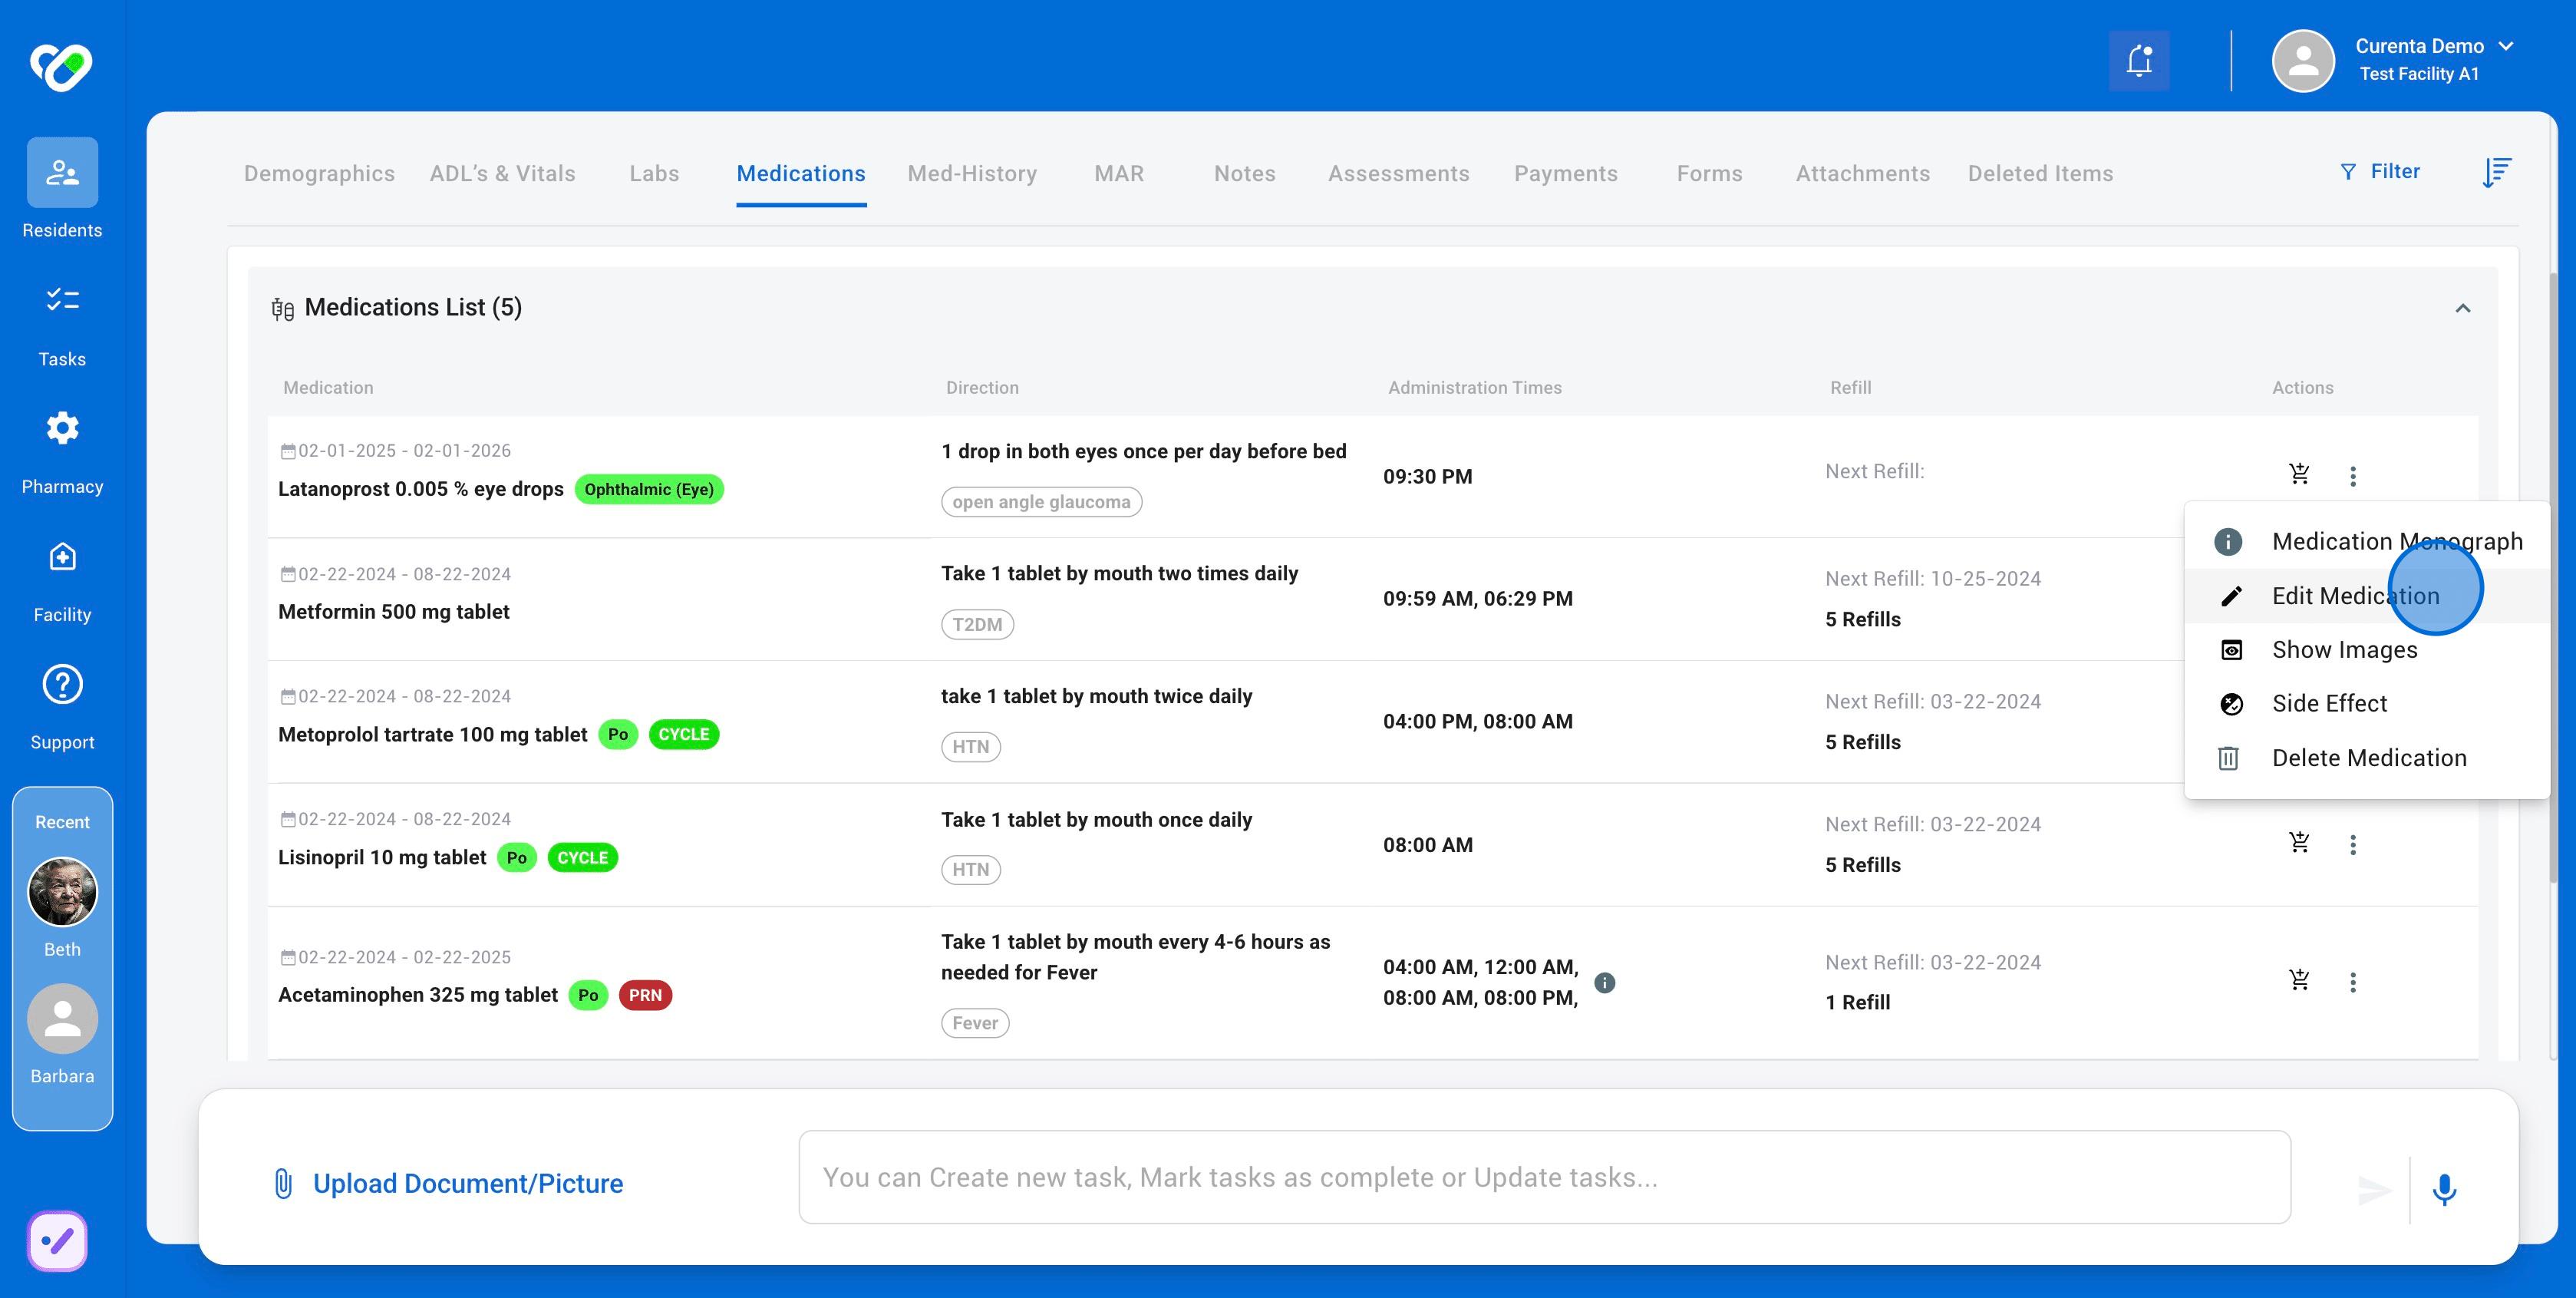Open the Facility sidebar icon
Screen dimensions: 2576x1298
(62, 557)
